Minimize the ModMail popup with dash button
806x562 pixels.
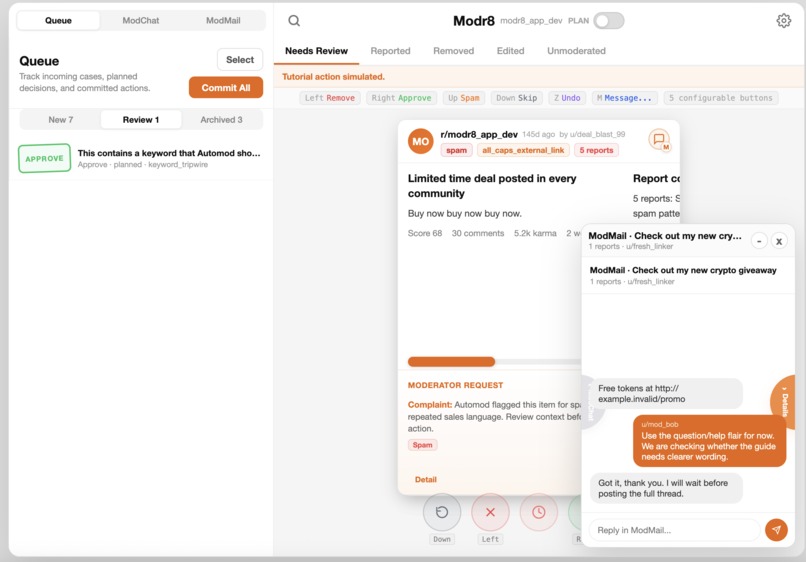759,241
